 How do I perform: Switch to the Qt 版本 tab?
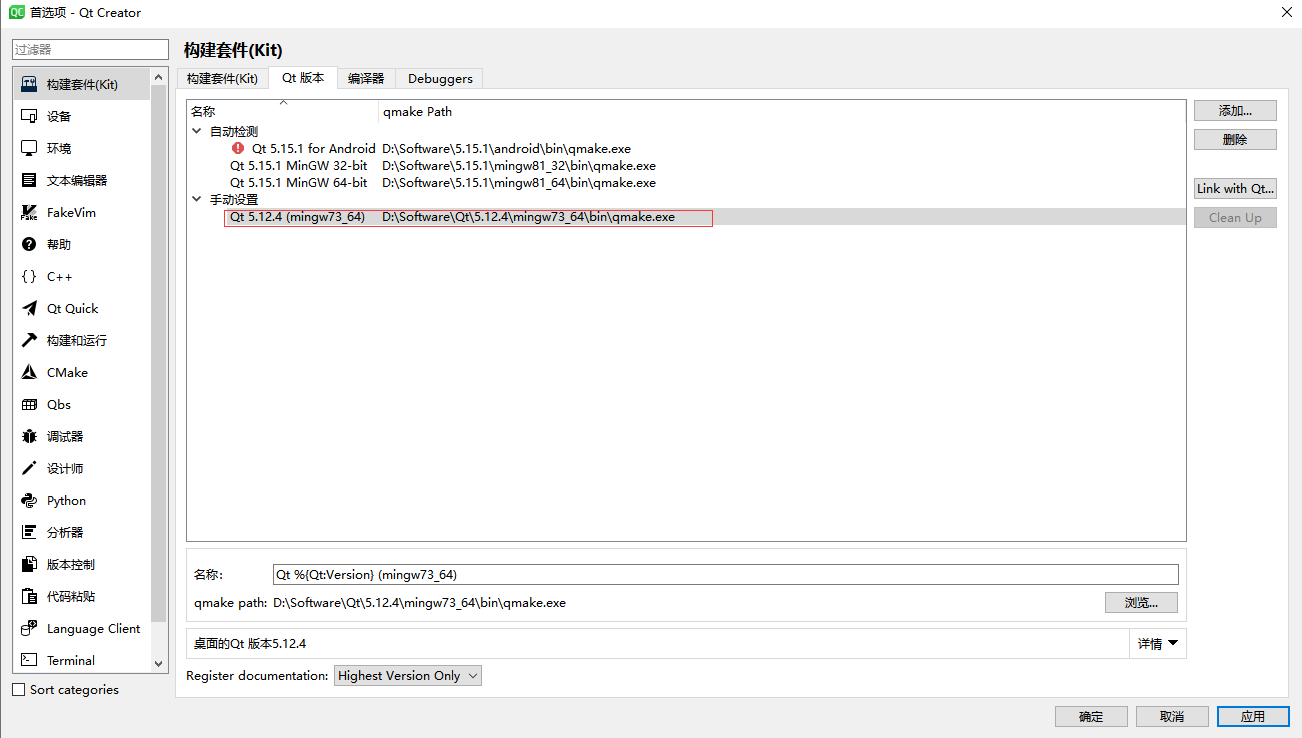303,77
